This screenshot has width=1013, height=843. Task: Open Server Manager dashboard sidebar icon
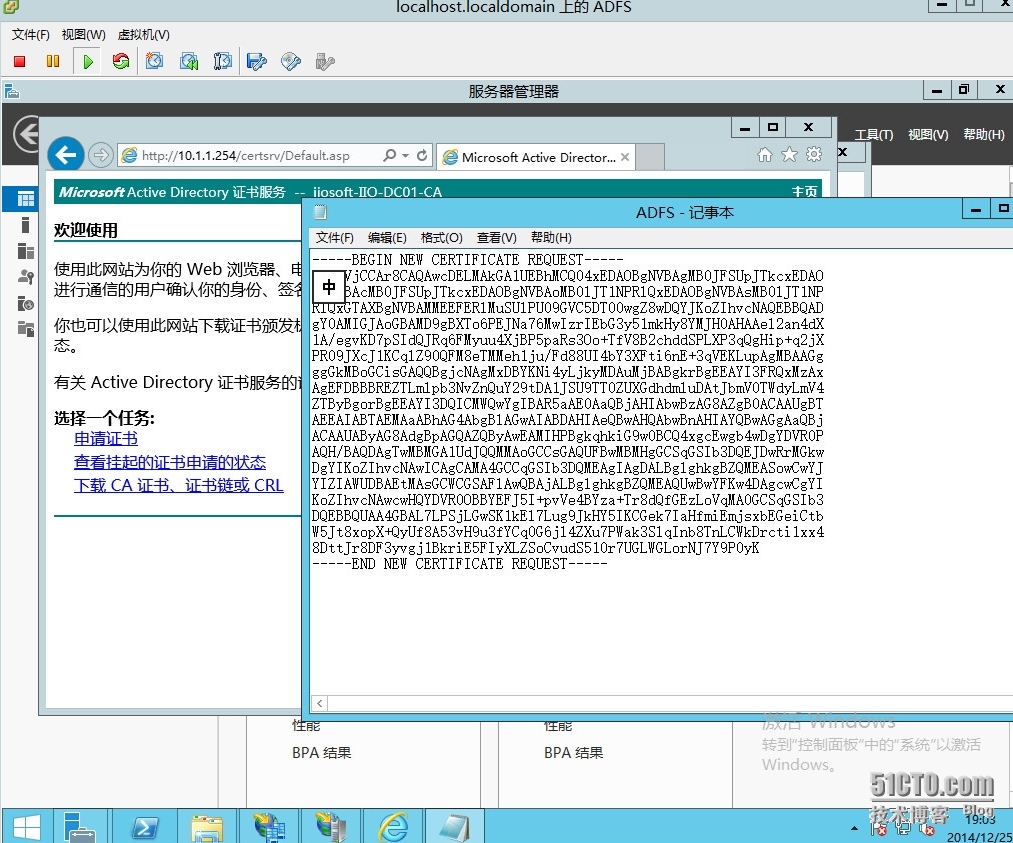point(26,199)
